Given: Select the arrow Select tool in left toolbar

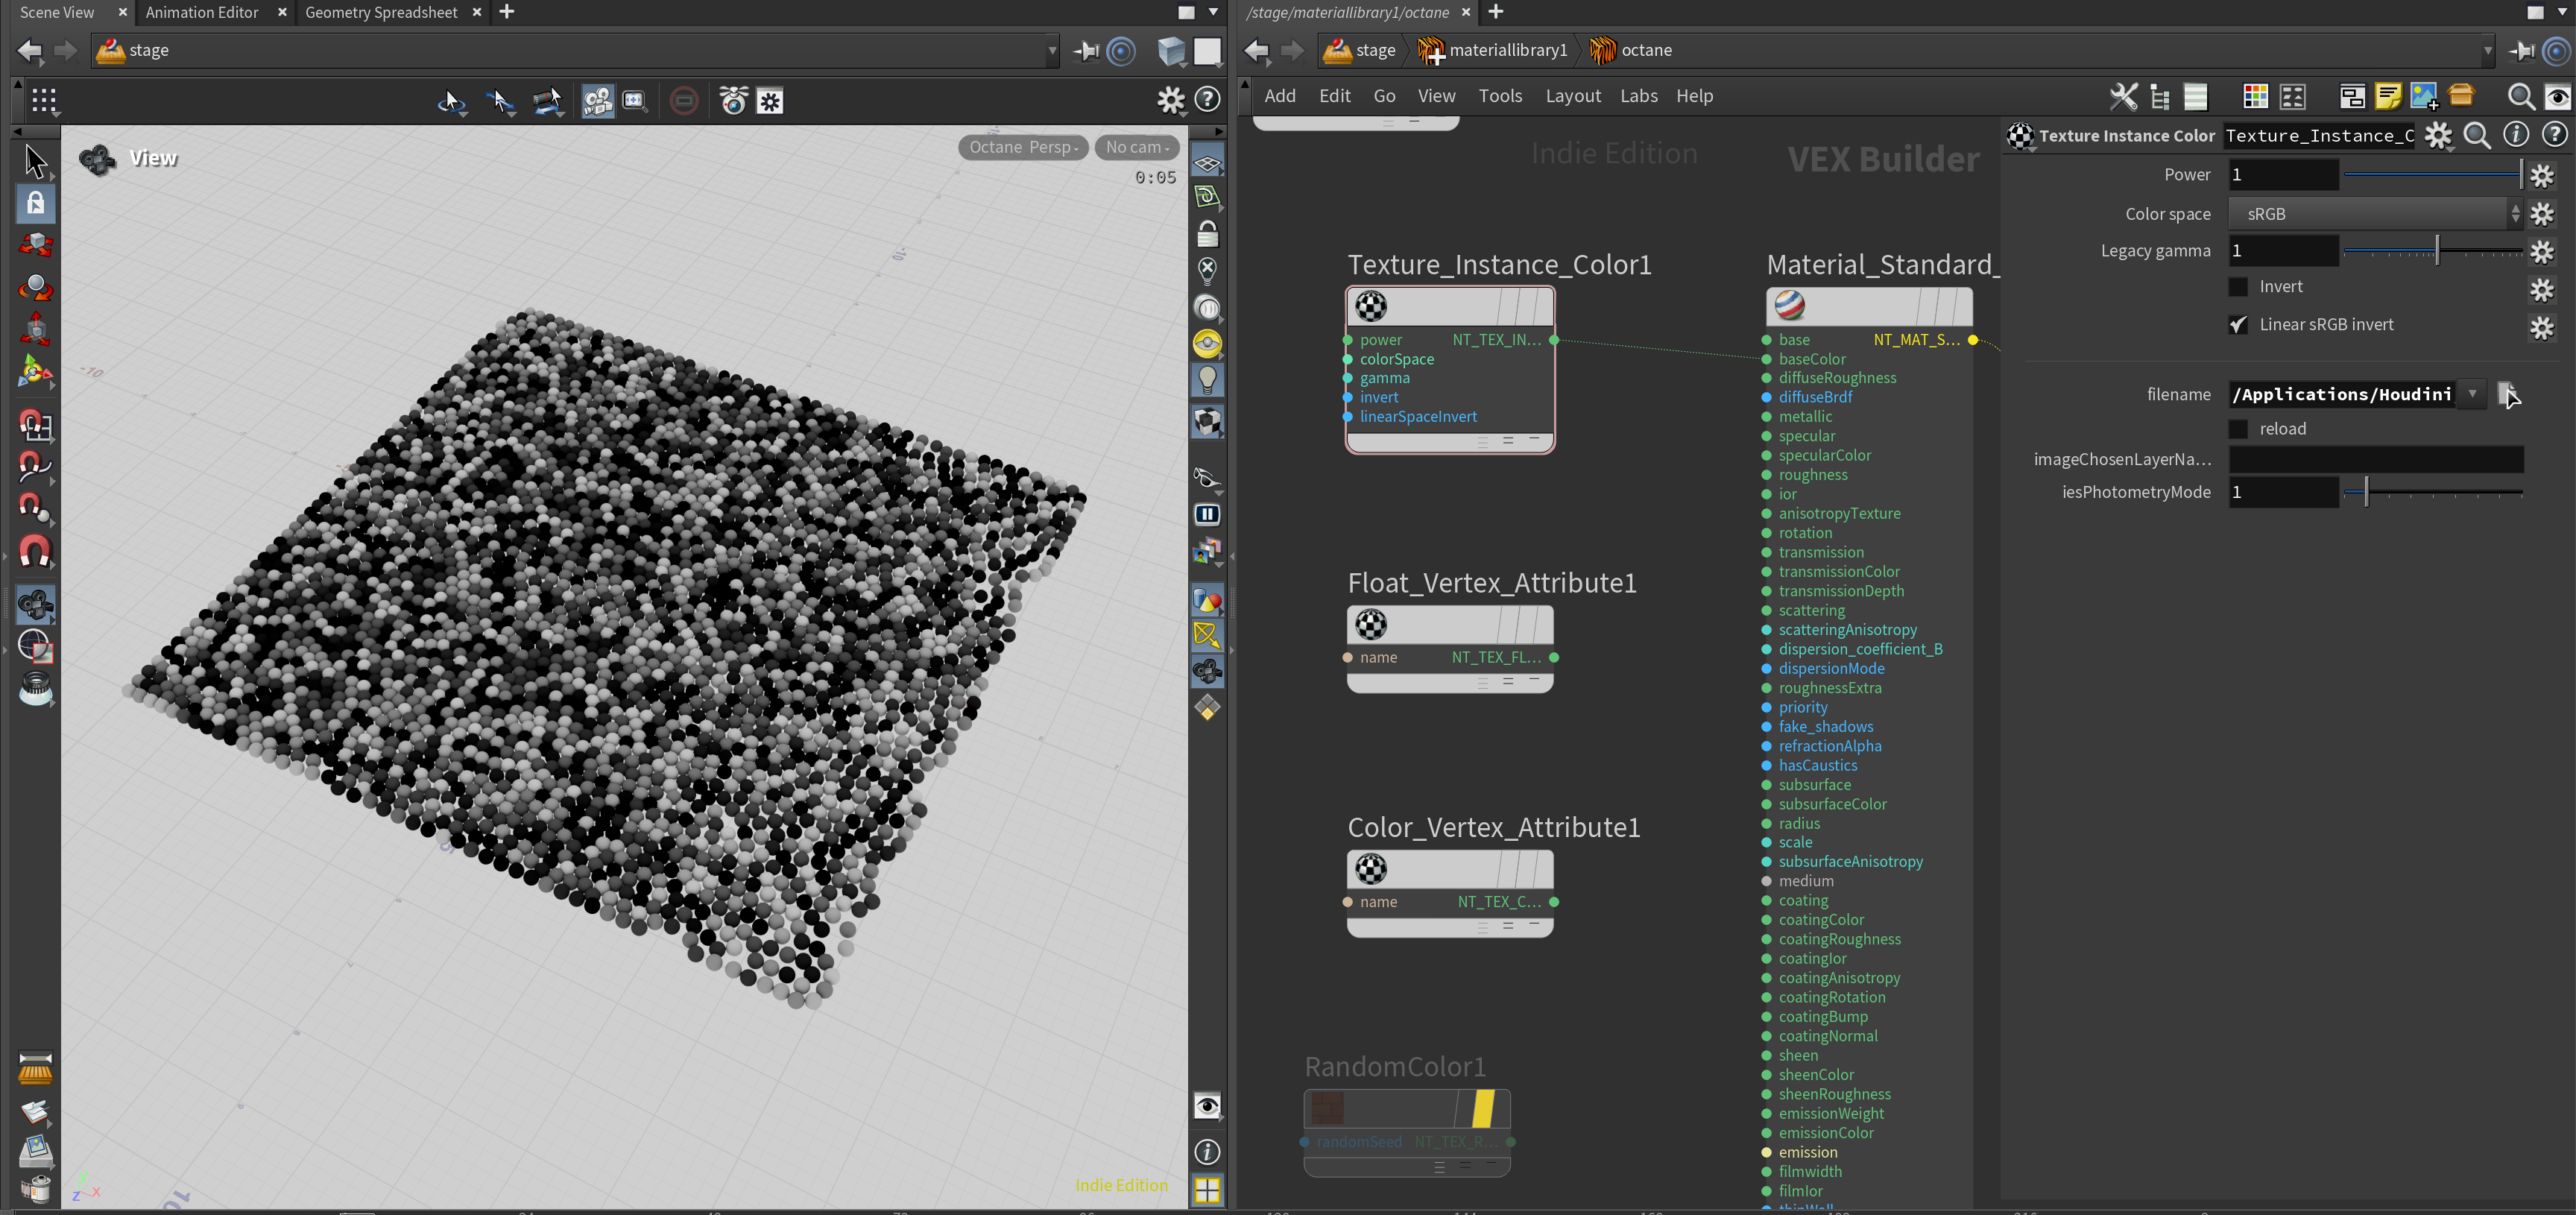Looking at the screenshot, I should (x=35, y=161).
